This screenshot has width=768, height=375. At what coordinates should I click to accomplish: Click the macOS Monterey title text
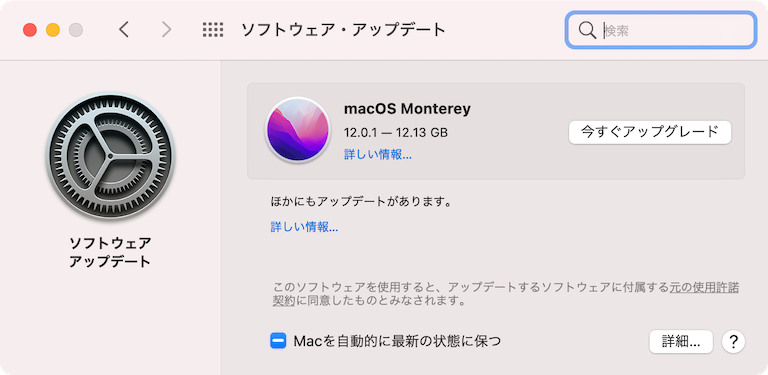[407, 108]
